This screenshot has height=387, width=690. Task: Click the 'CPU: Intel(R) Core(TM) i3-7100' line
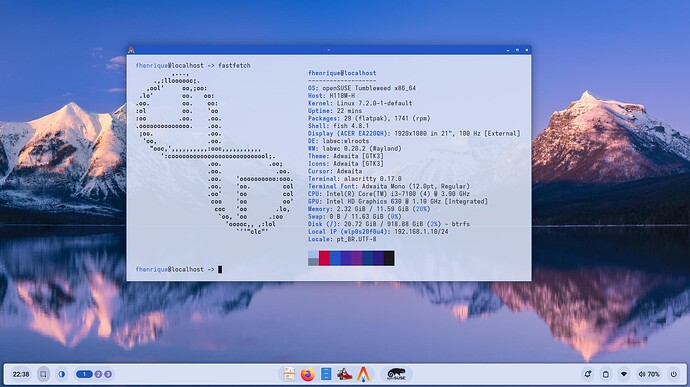pyautogui.click(x=389, y=194)
